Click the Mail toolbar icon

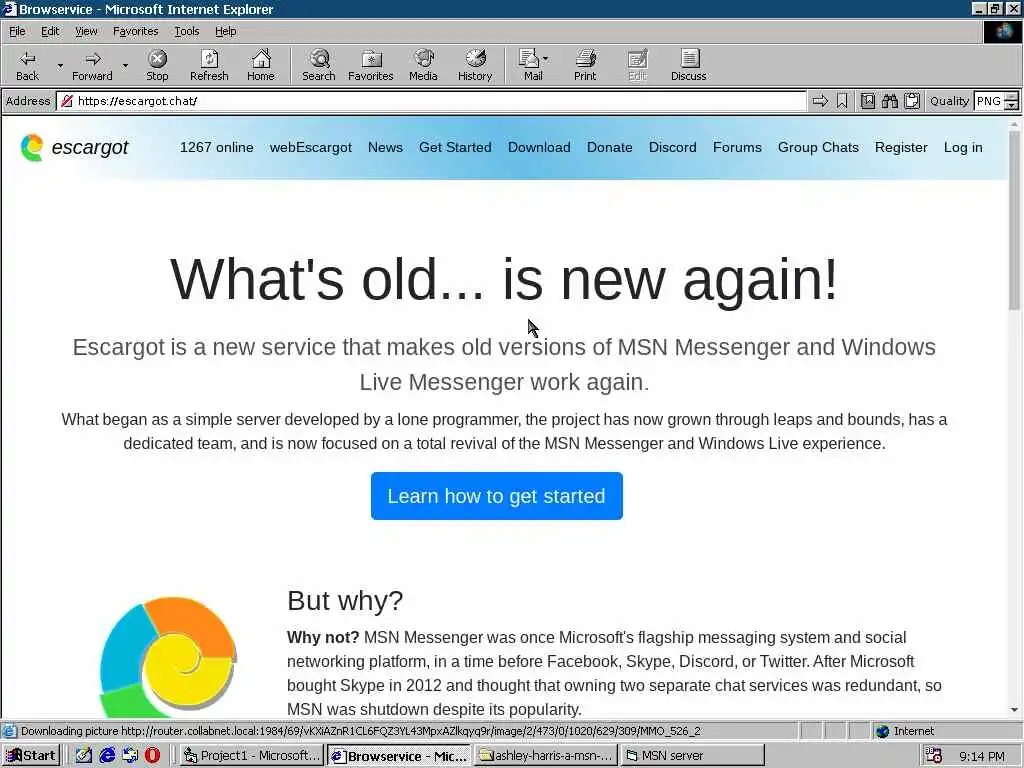pos(530,65)
